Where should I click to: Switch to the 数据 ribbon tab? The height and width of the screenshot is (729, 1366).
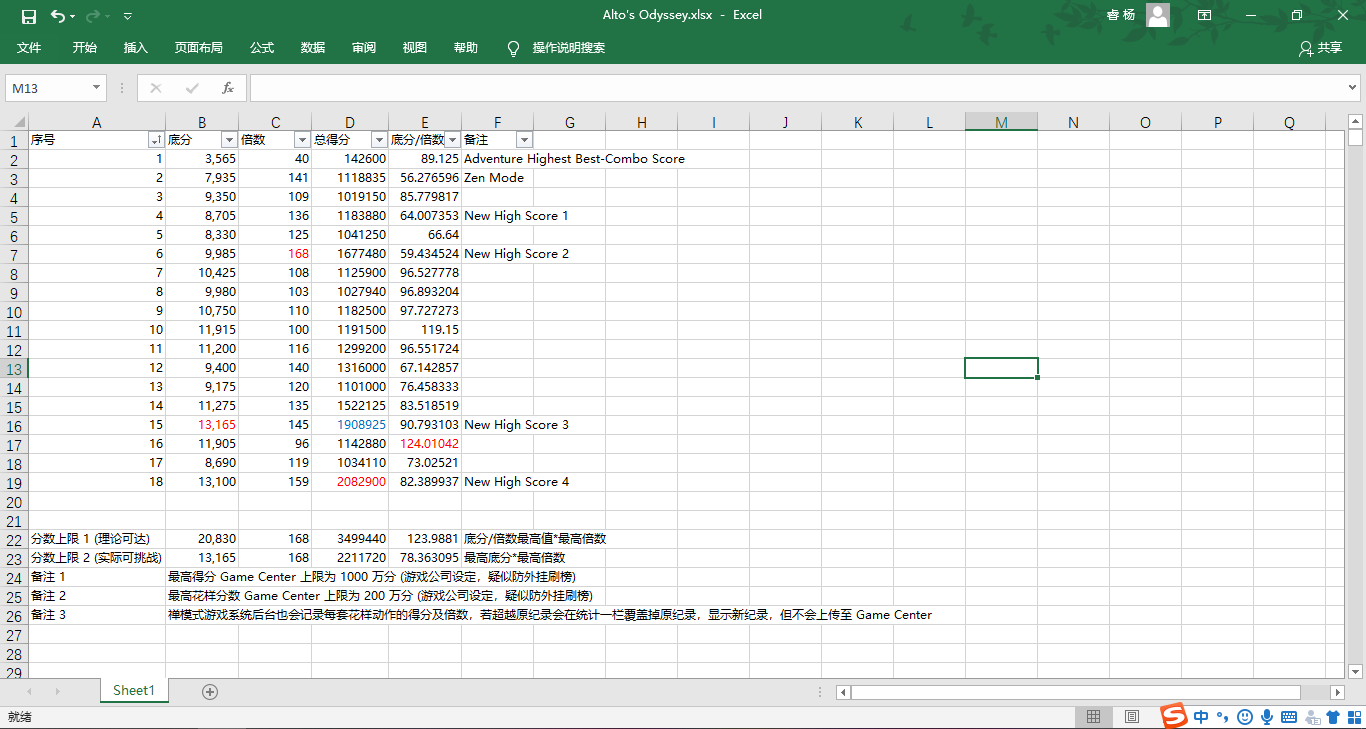(313, 48)
